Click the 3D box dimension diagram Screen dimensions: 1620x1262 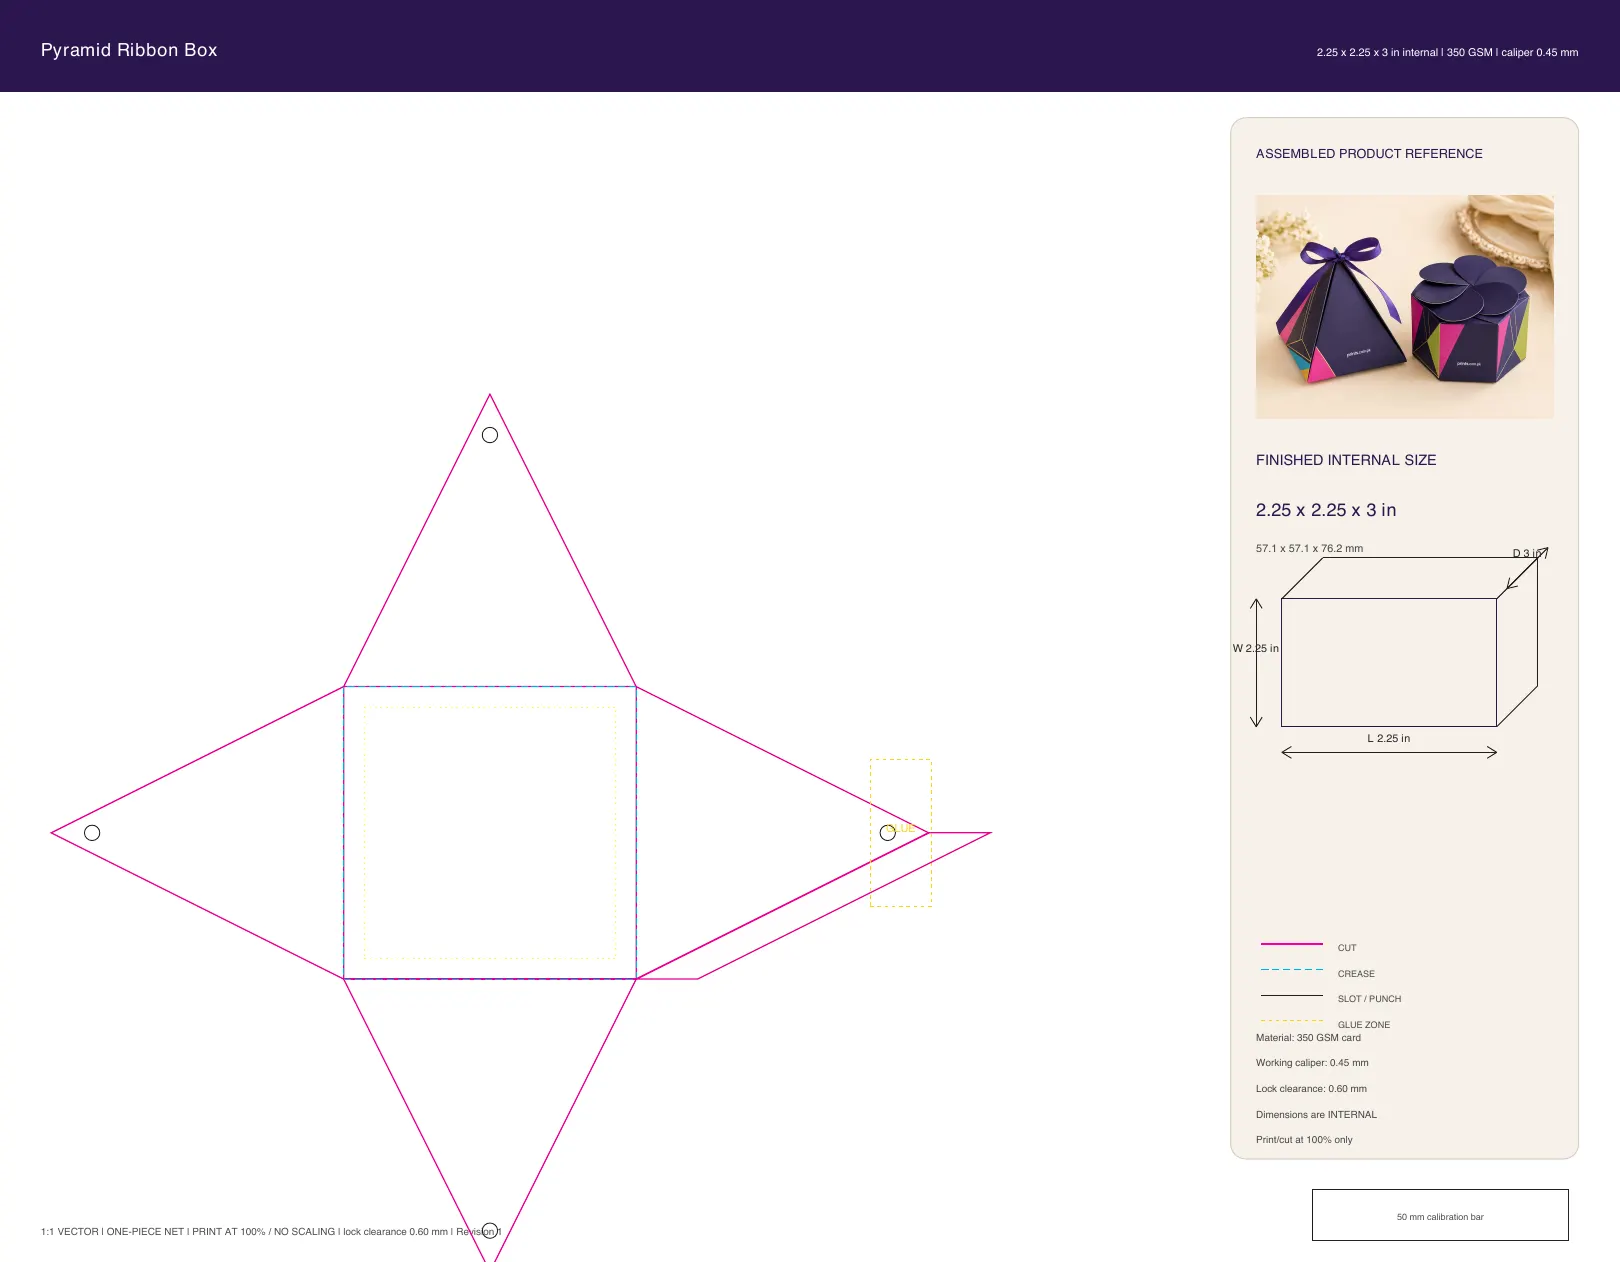pyautogui.click(x=1409, y=642)
